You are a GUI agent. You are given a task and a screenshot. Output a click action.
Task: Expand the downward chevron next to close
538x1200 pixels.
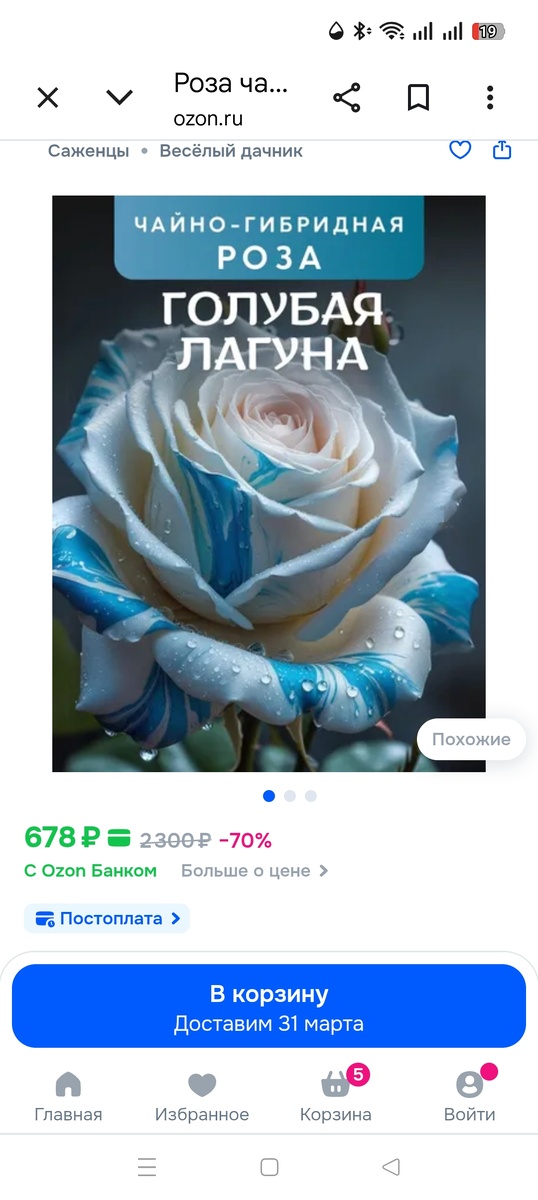(120, 97)
